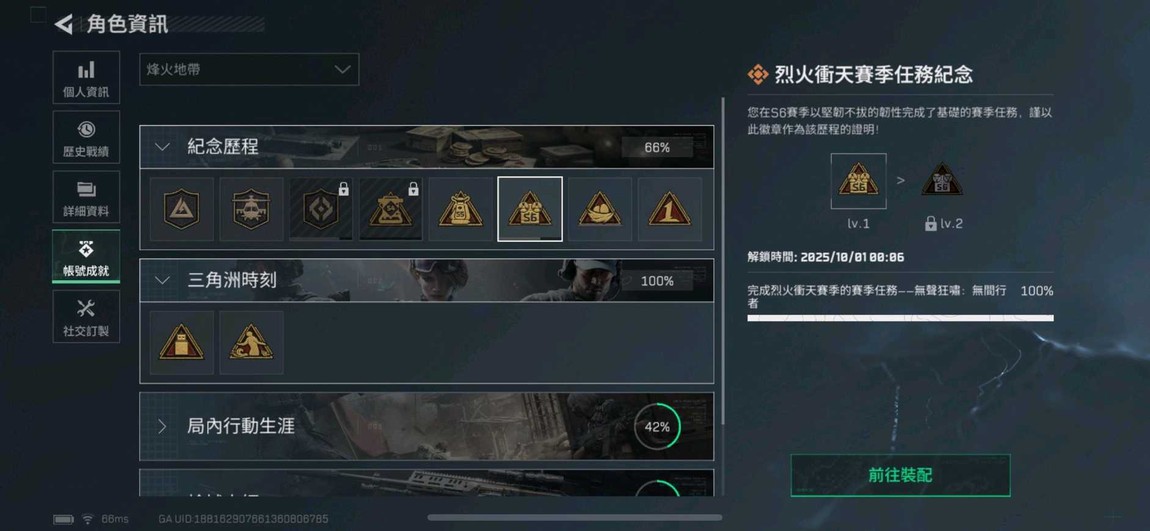Open the 烽火地帶 mode dropdown
Screen dimensions: 1150x531
point(249,69)
